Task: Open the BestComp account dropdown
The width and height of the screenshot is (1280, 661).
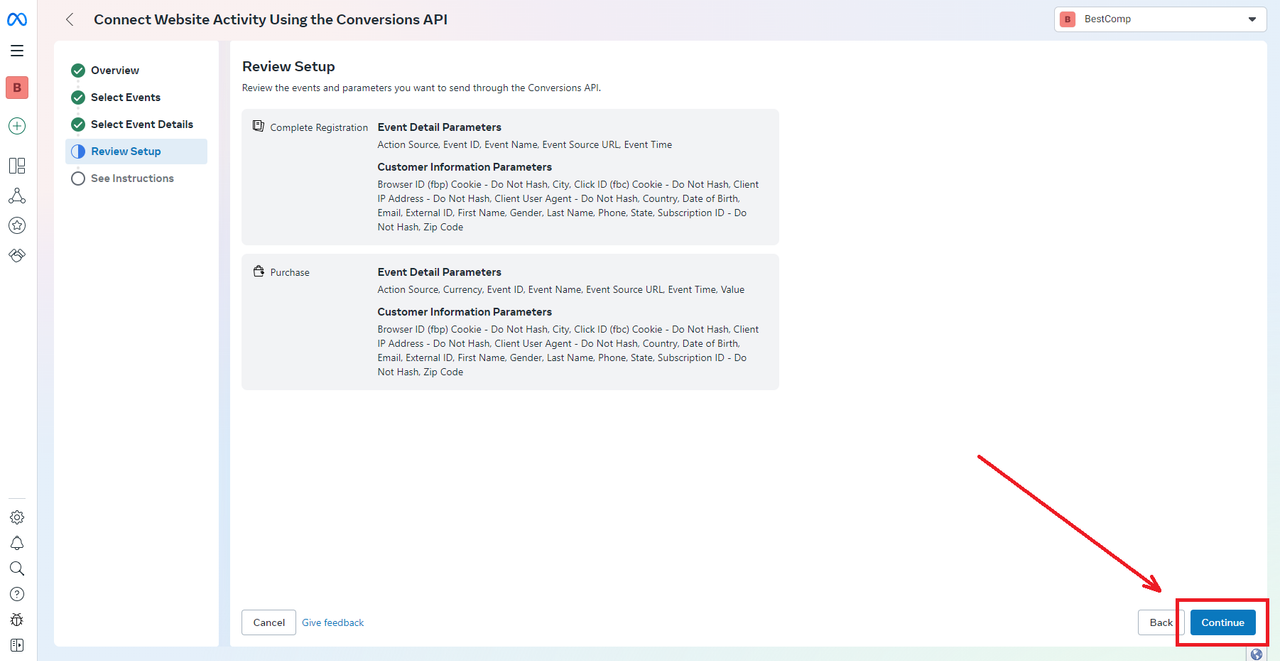Action: (x=1161, y=19)
